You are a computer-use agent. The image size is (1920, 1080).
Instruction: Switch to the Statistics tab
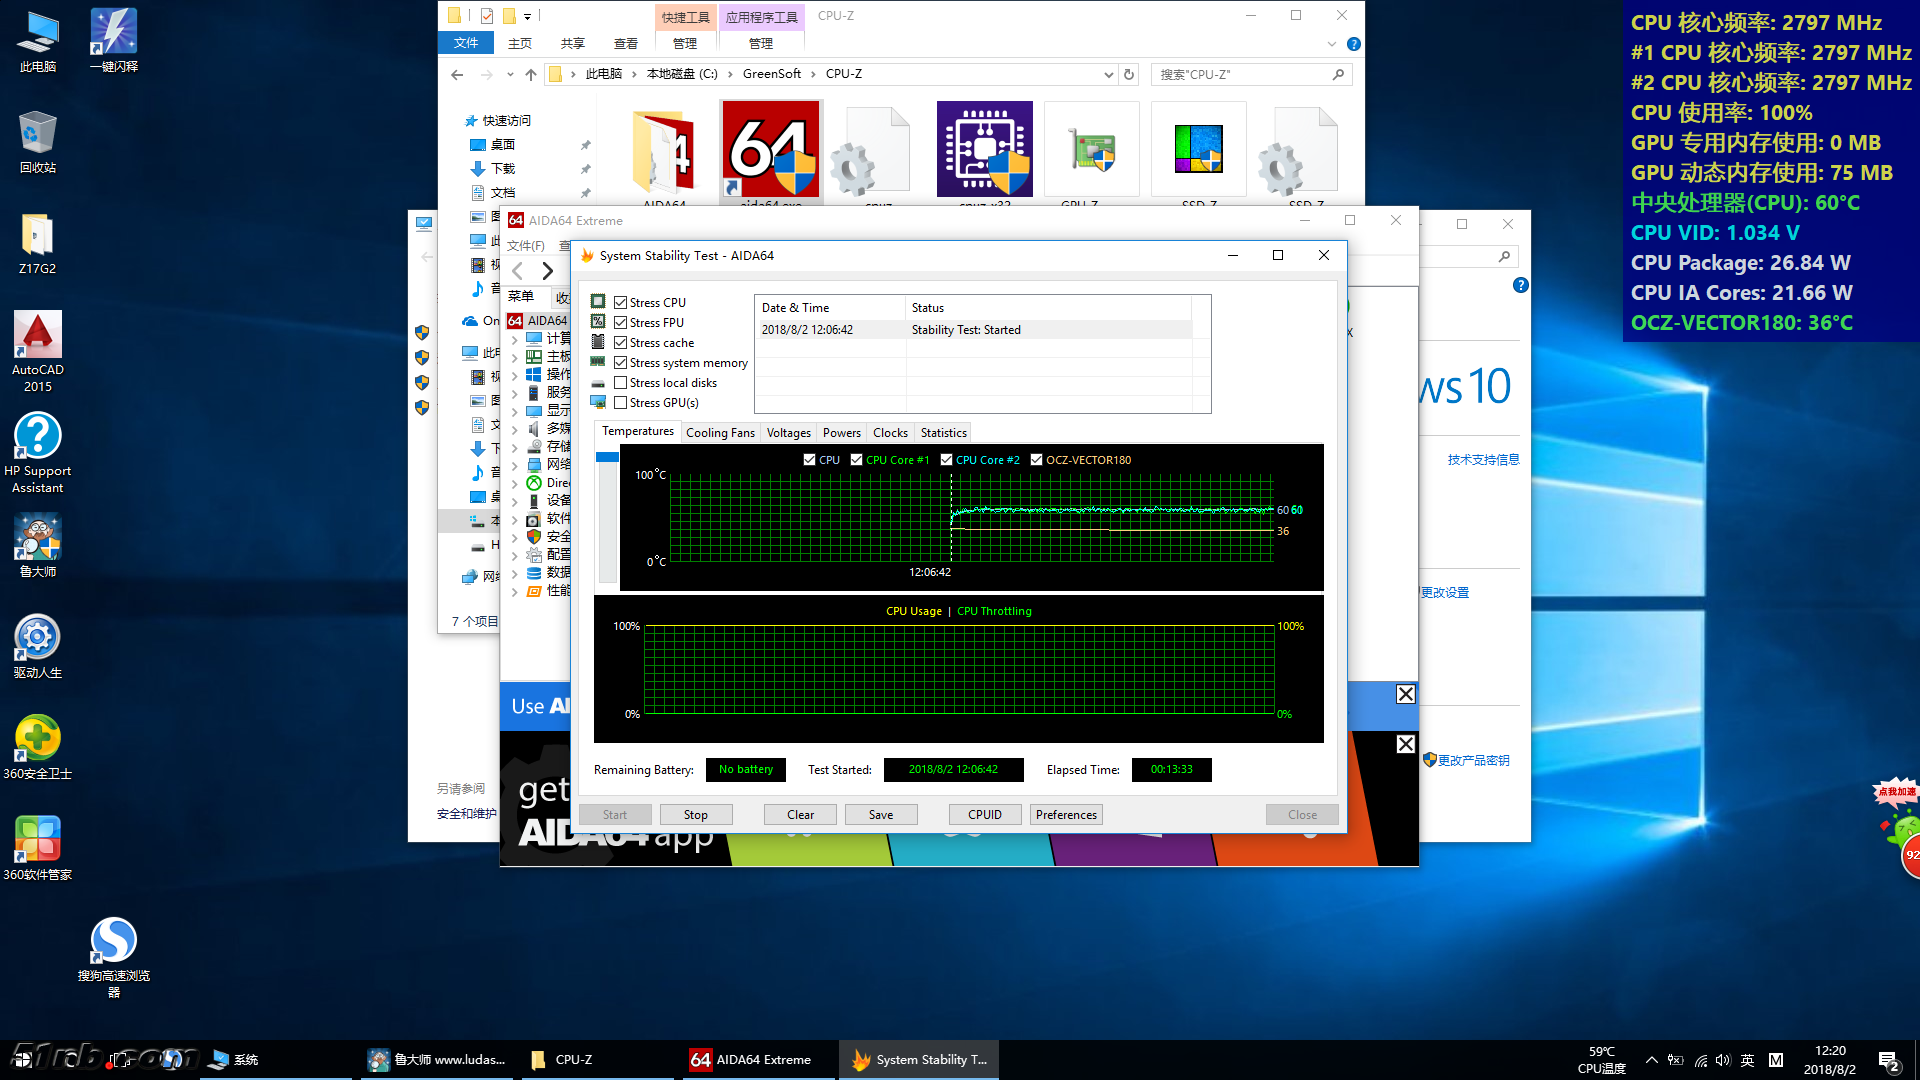(x=943, y=433)
